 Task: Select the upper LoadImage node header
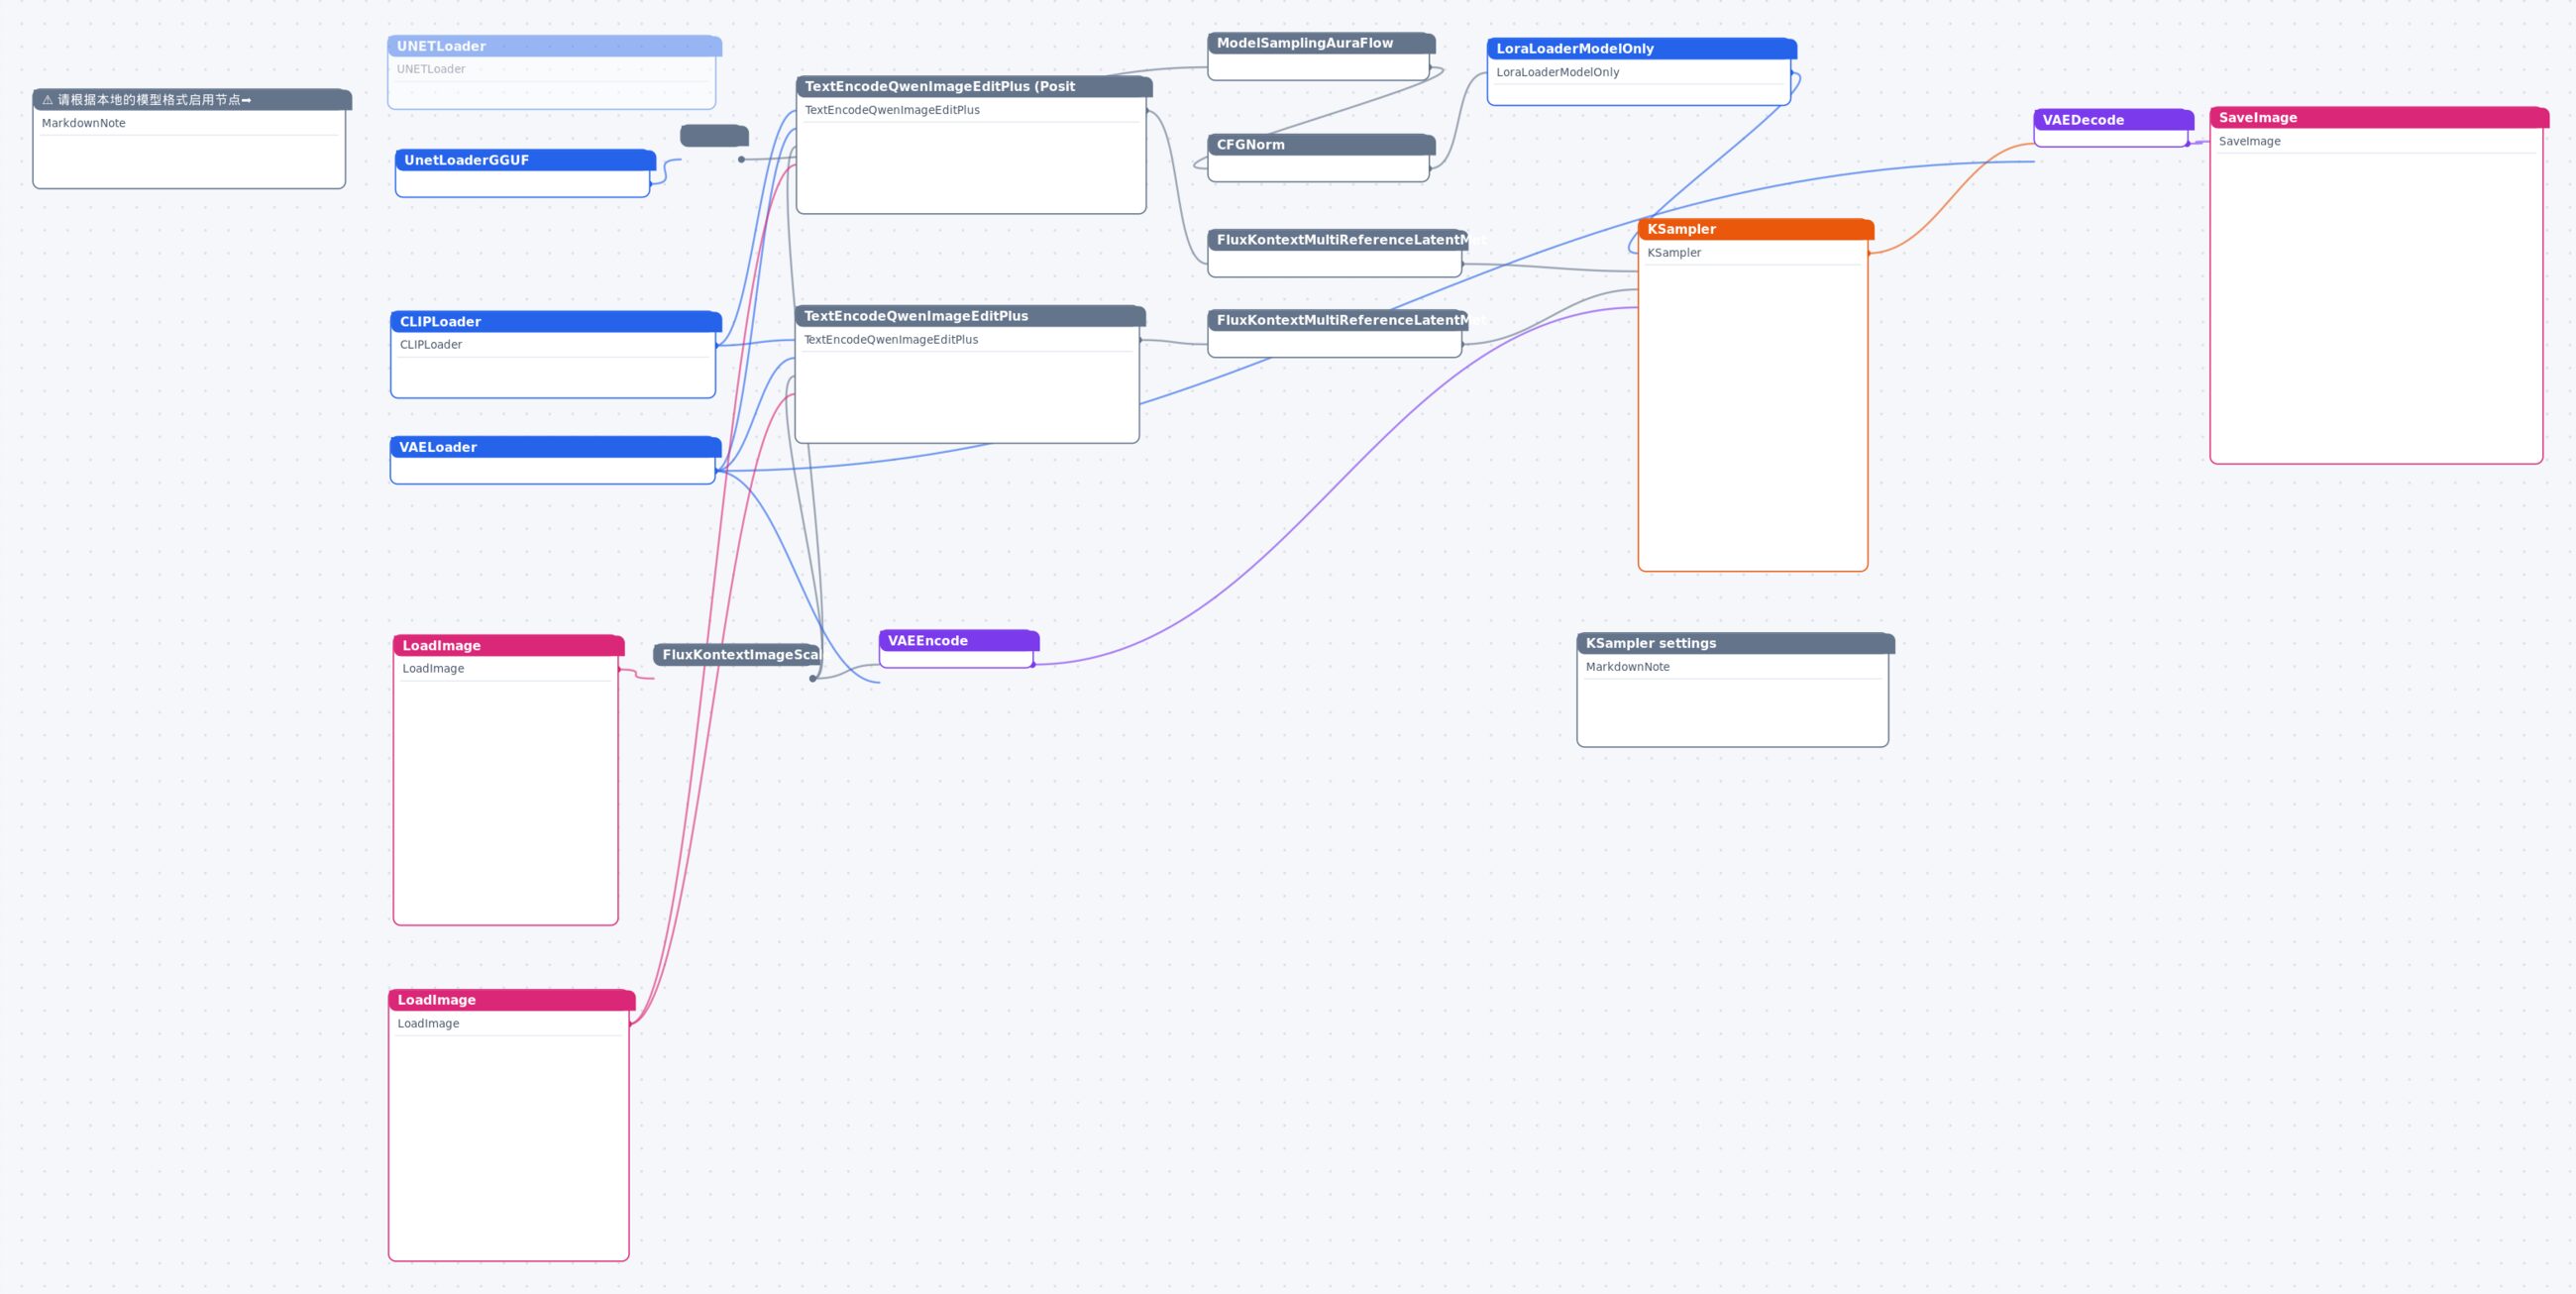508,645
